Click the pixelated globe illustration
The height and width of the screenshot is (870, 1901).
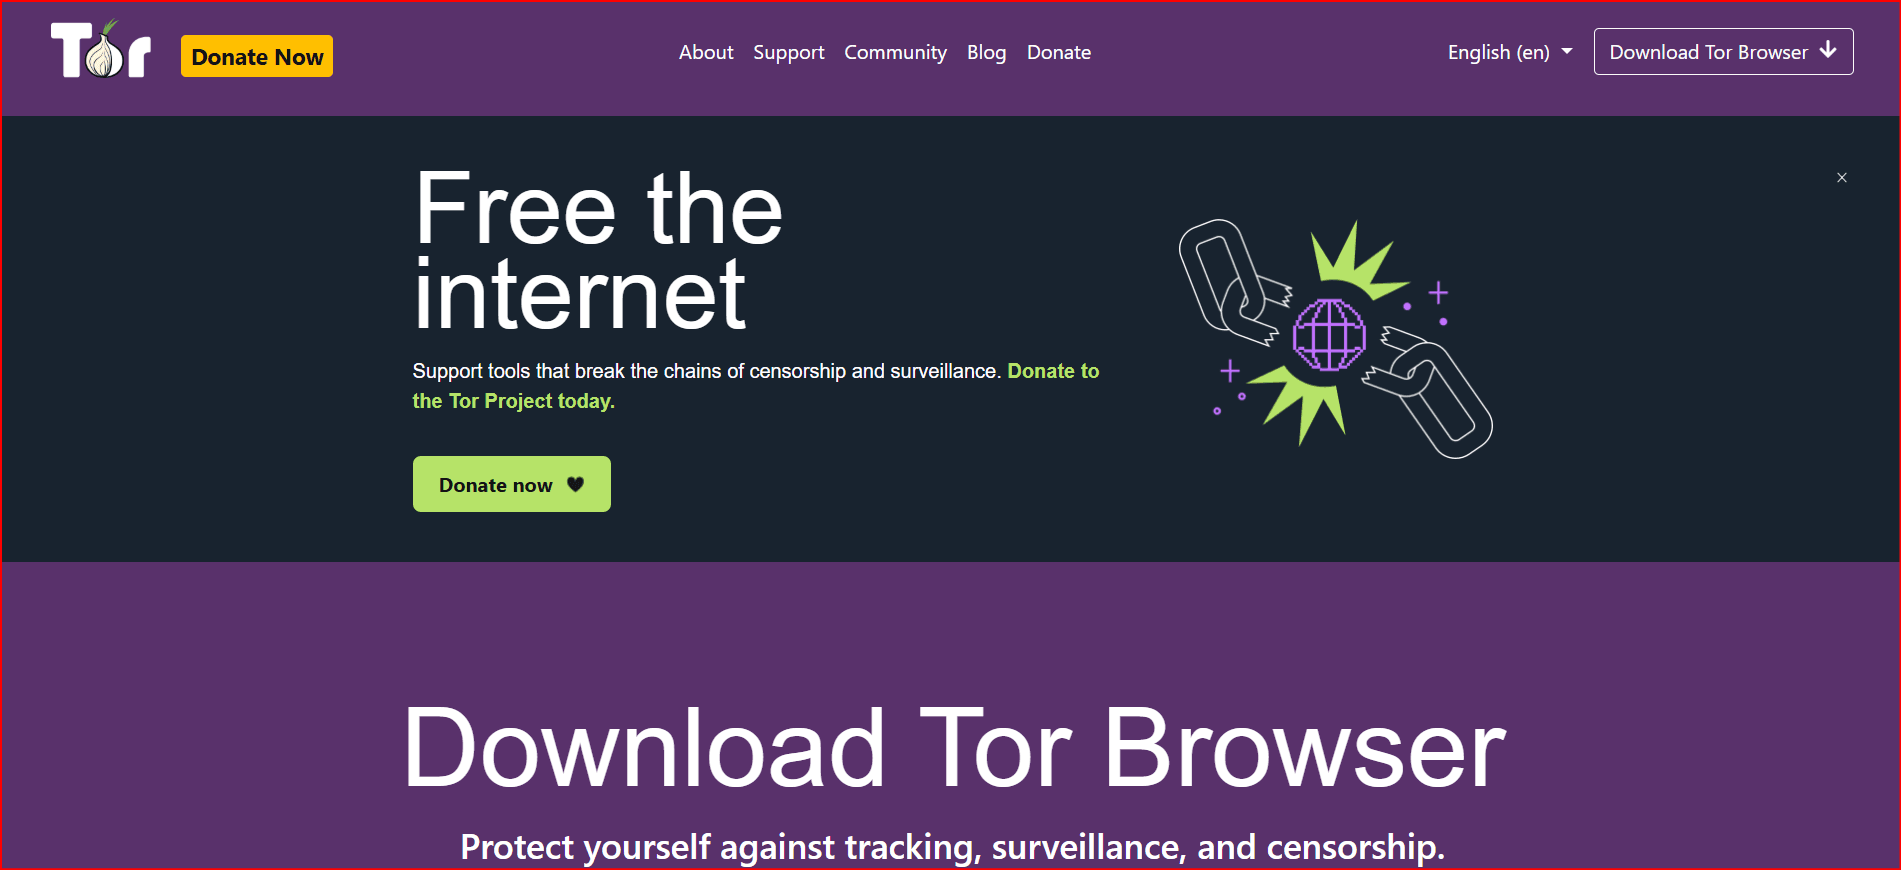point(1329,335)
